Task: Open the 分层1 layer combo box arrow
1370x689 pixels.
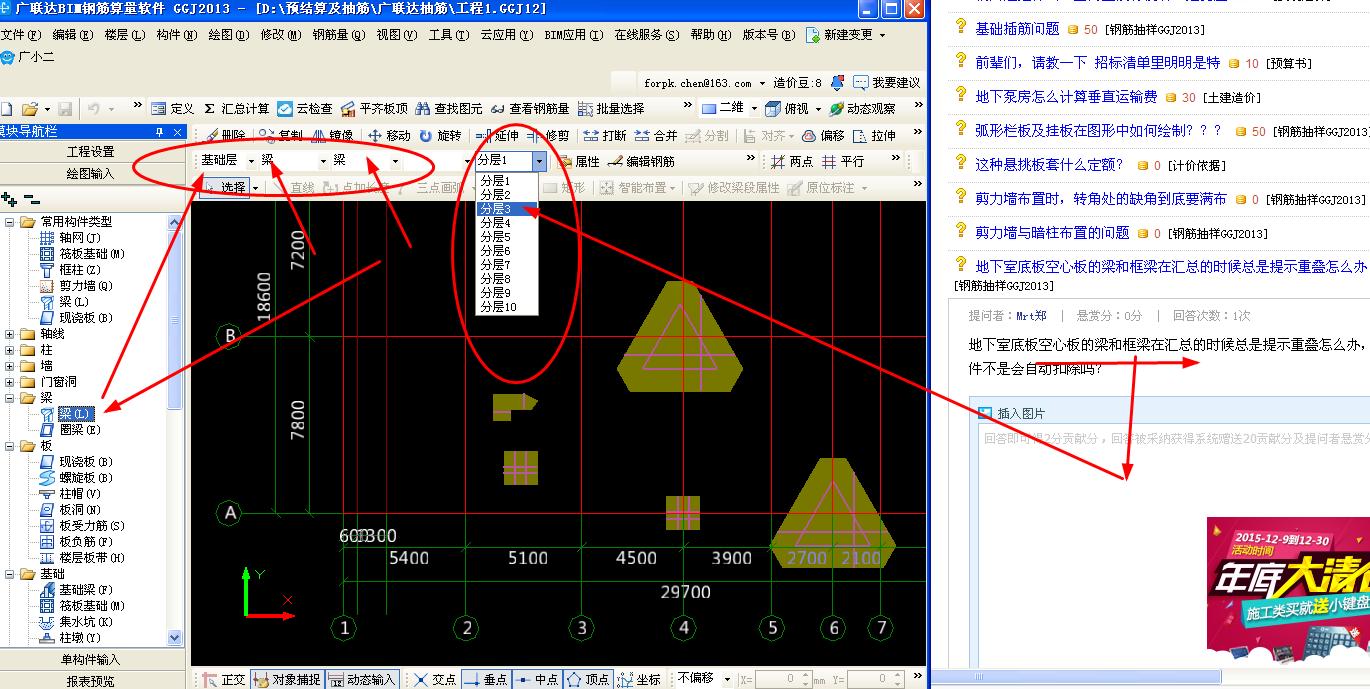Action: click(539, 161)
